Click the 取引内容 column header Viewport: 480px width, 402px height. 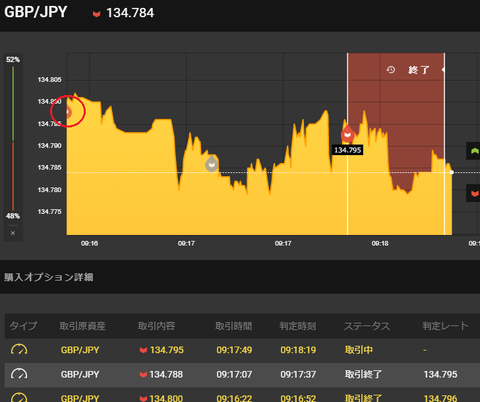click(x=156, y=326)
